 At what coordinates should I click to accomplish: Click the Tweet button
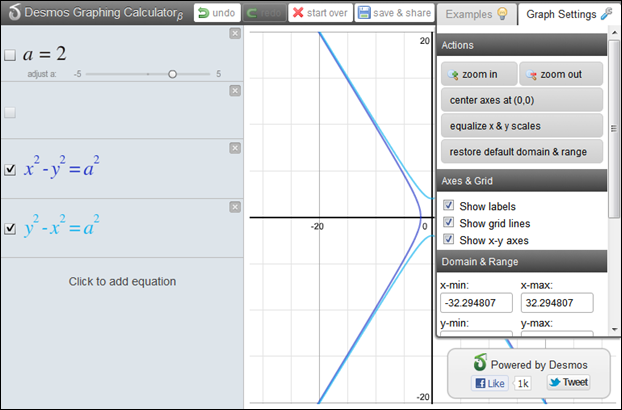pyautogui.click(x=569, y=382)
